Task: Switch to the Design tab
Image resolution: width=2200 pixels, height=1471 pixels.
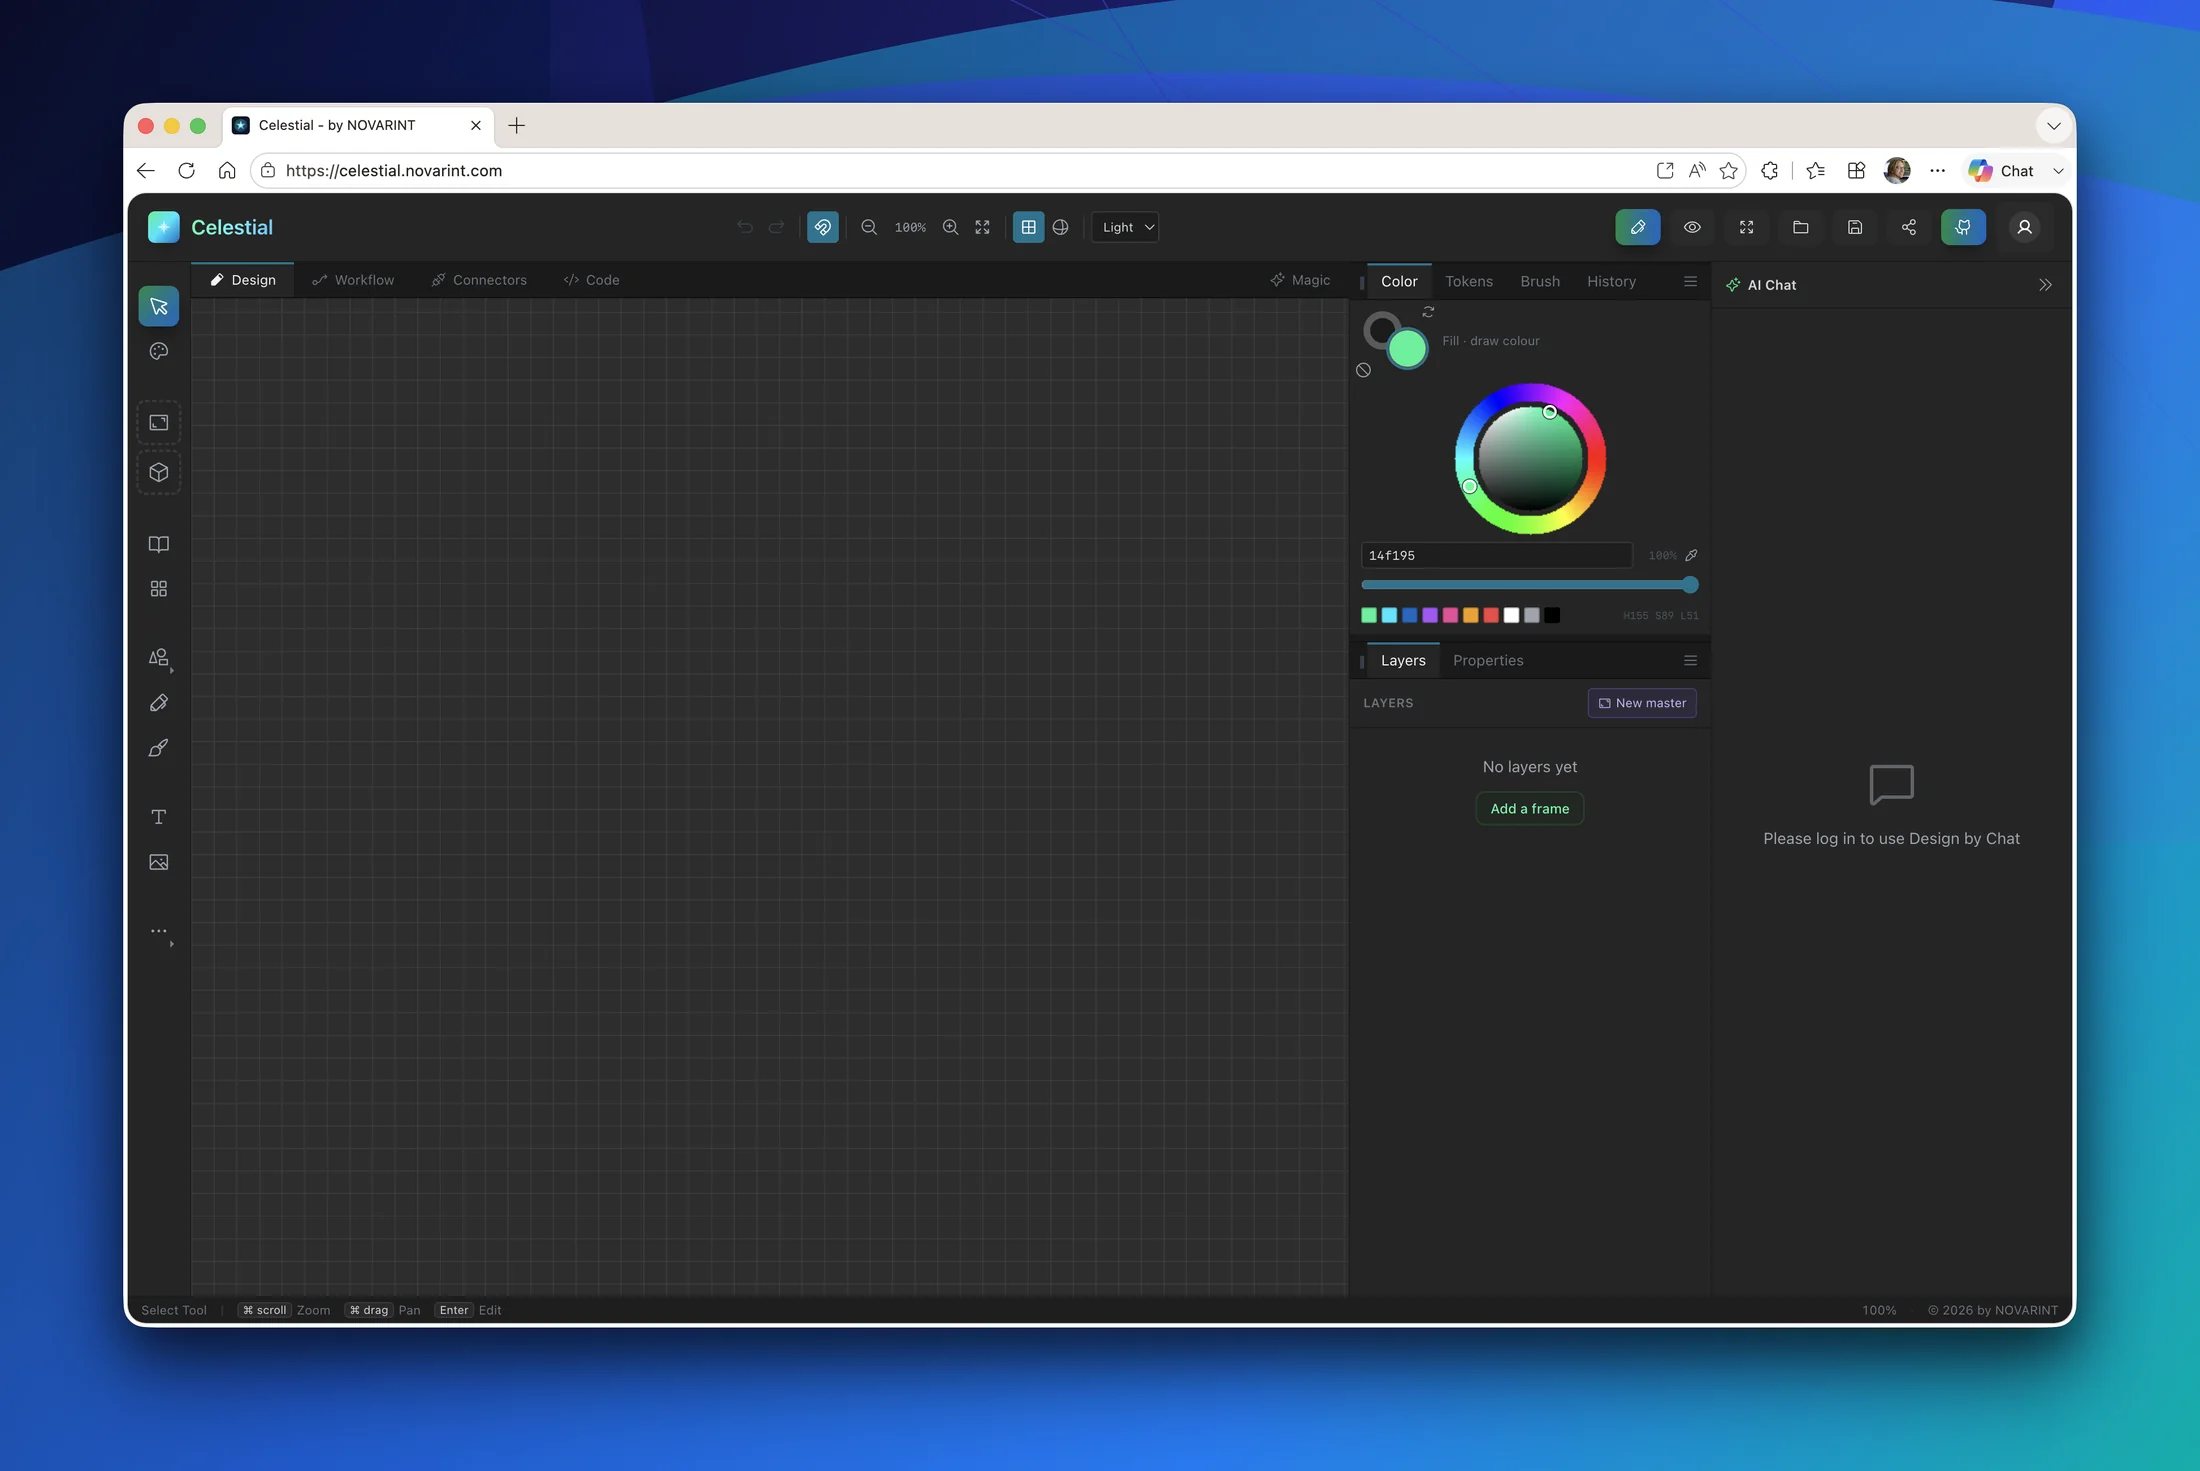Action: point(243,280)
